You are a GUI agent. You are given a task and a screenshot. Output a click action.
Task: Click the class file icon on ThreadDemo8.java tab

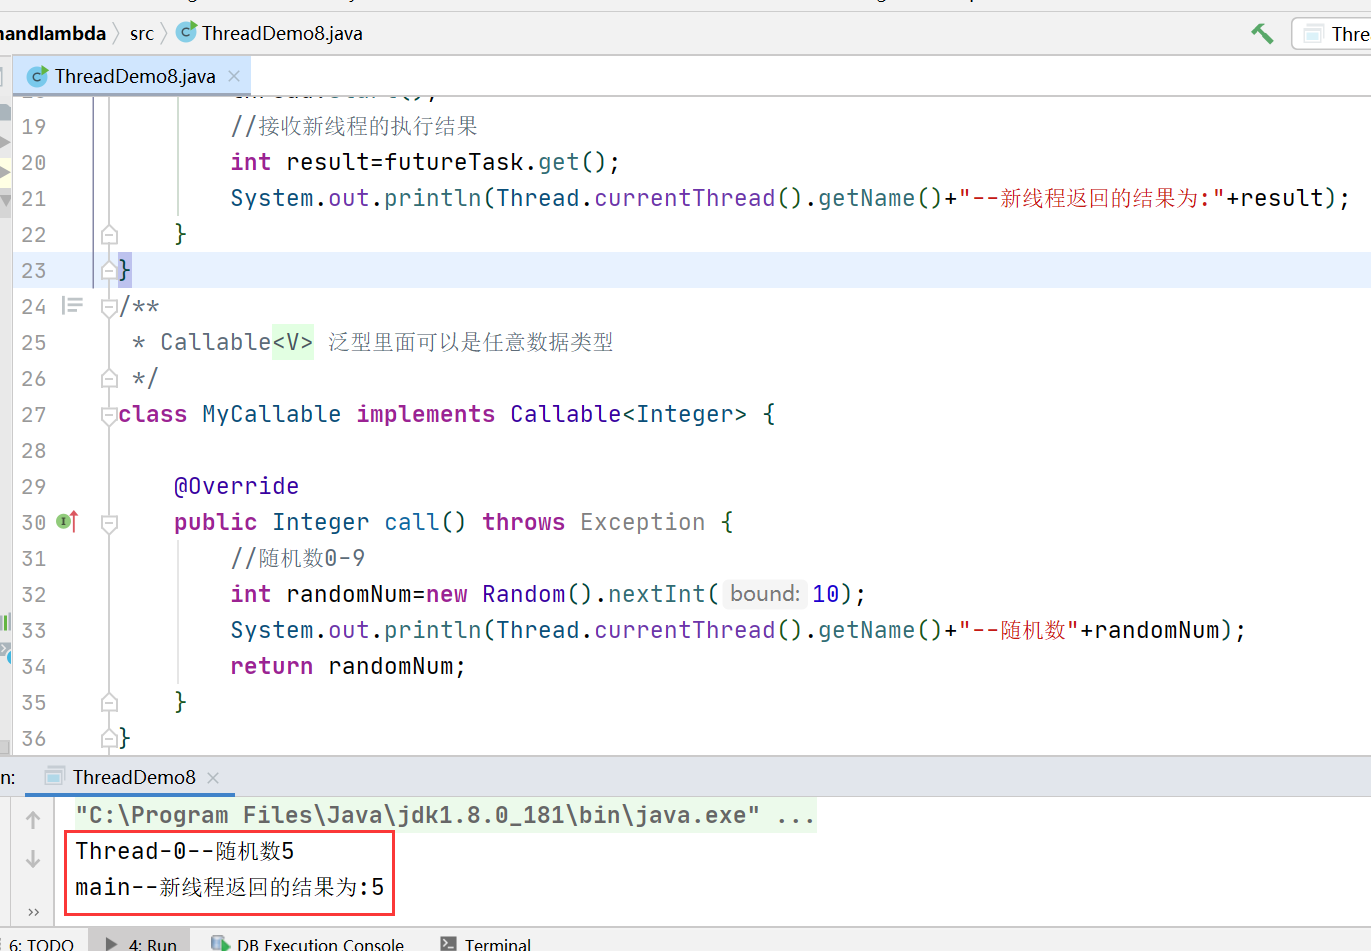point(37,76)
